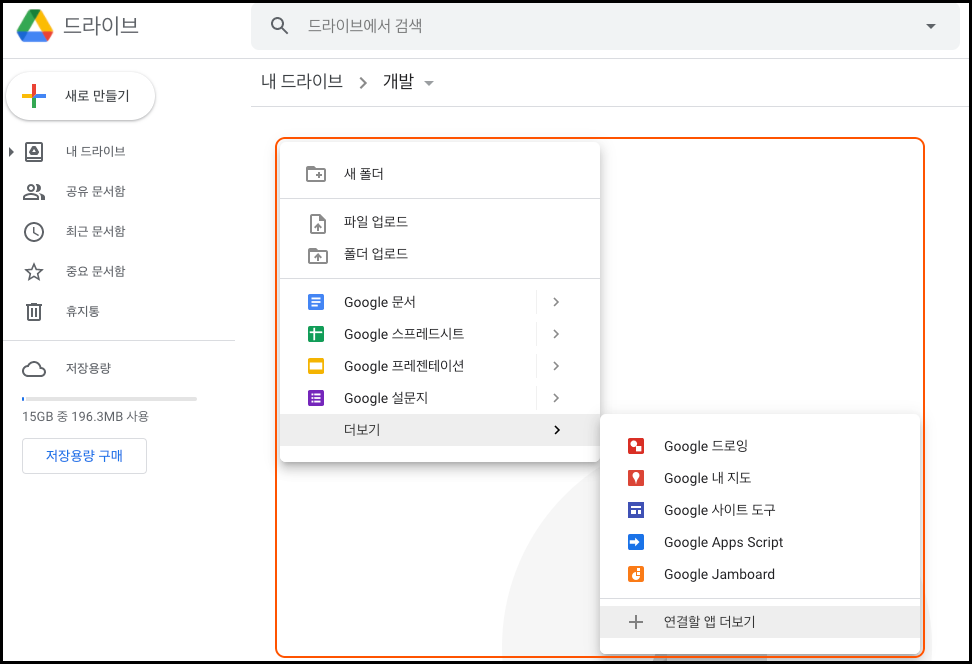
Task: Click the orange Google Jamboard icon
Action: tap(636, 574)
